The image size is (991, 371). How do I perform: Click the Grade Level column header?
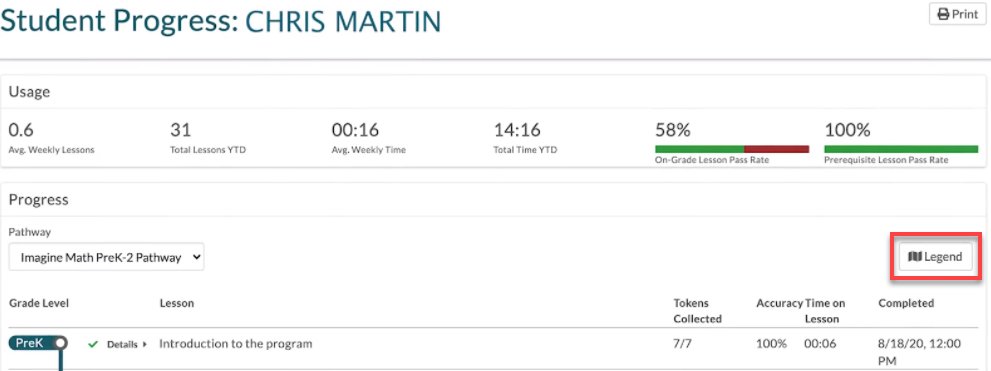coord(39,303)
